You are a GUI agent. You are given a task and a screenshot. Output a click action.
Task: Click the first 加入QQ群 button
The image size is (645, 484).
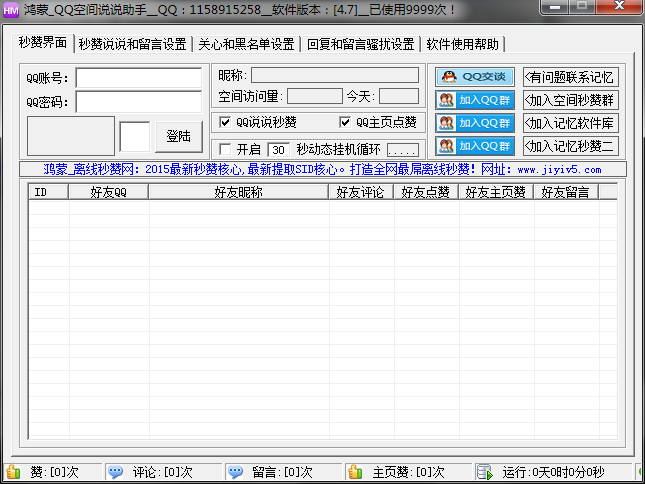pyautogui.click(x=475, y=100)
